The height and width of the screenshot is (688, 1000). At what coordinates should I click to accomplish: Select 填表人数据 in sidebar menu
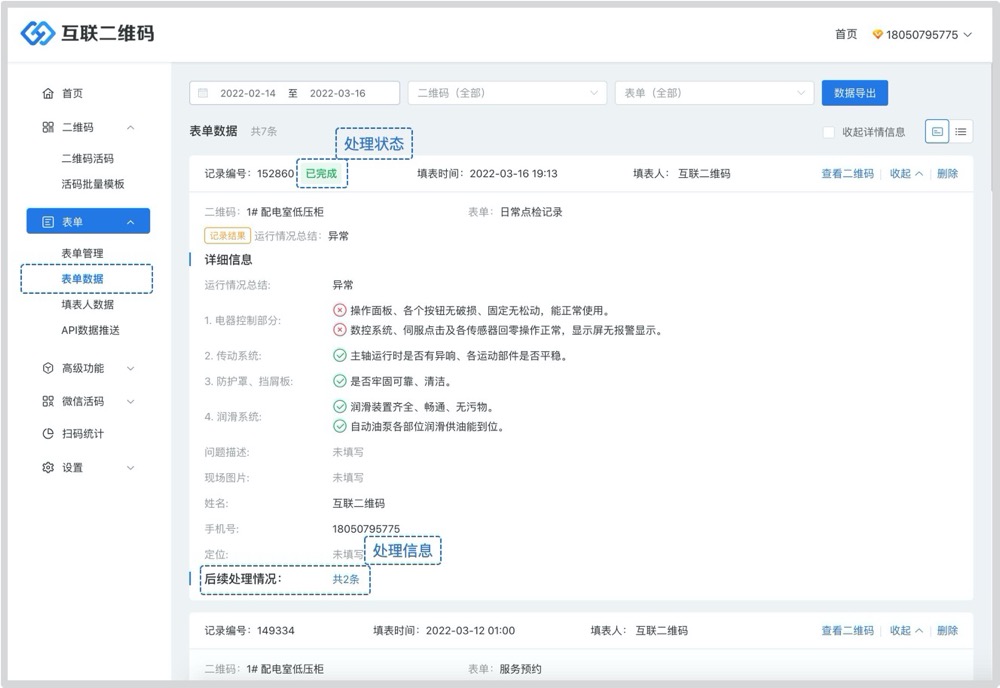87,304
